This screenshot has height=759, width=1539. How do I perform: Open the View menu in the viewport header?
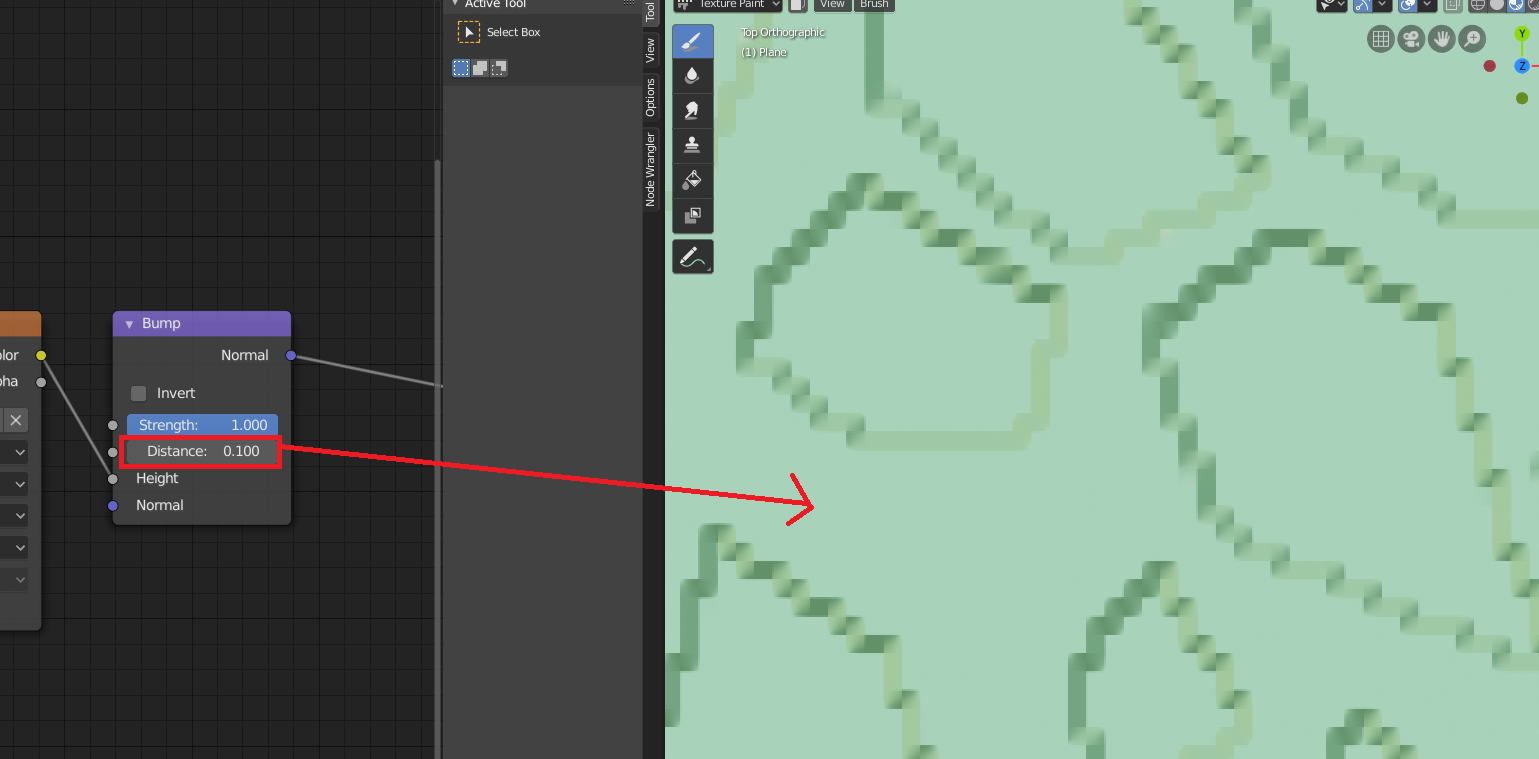[832, 5]
